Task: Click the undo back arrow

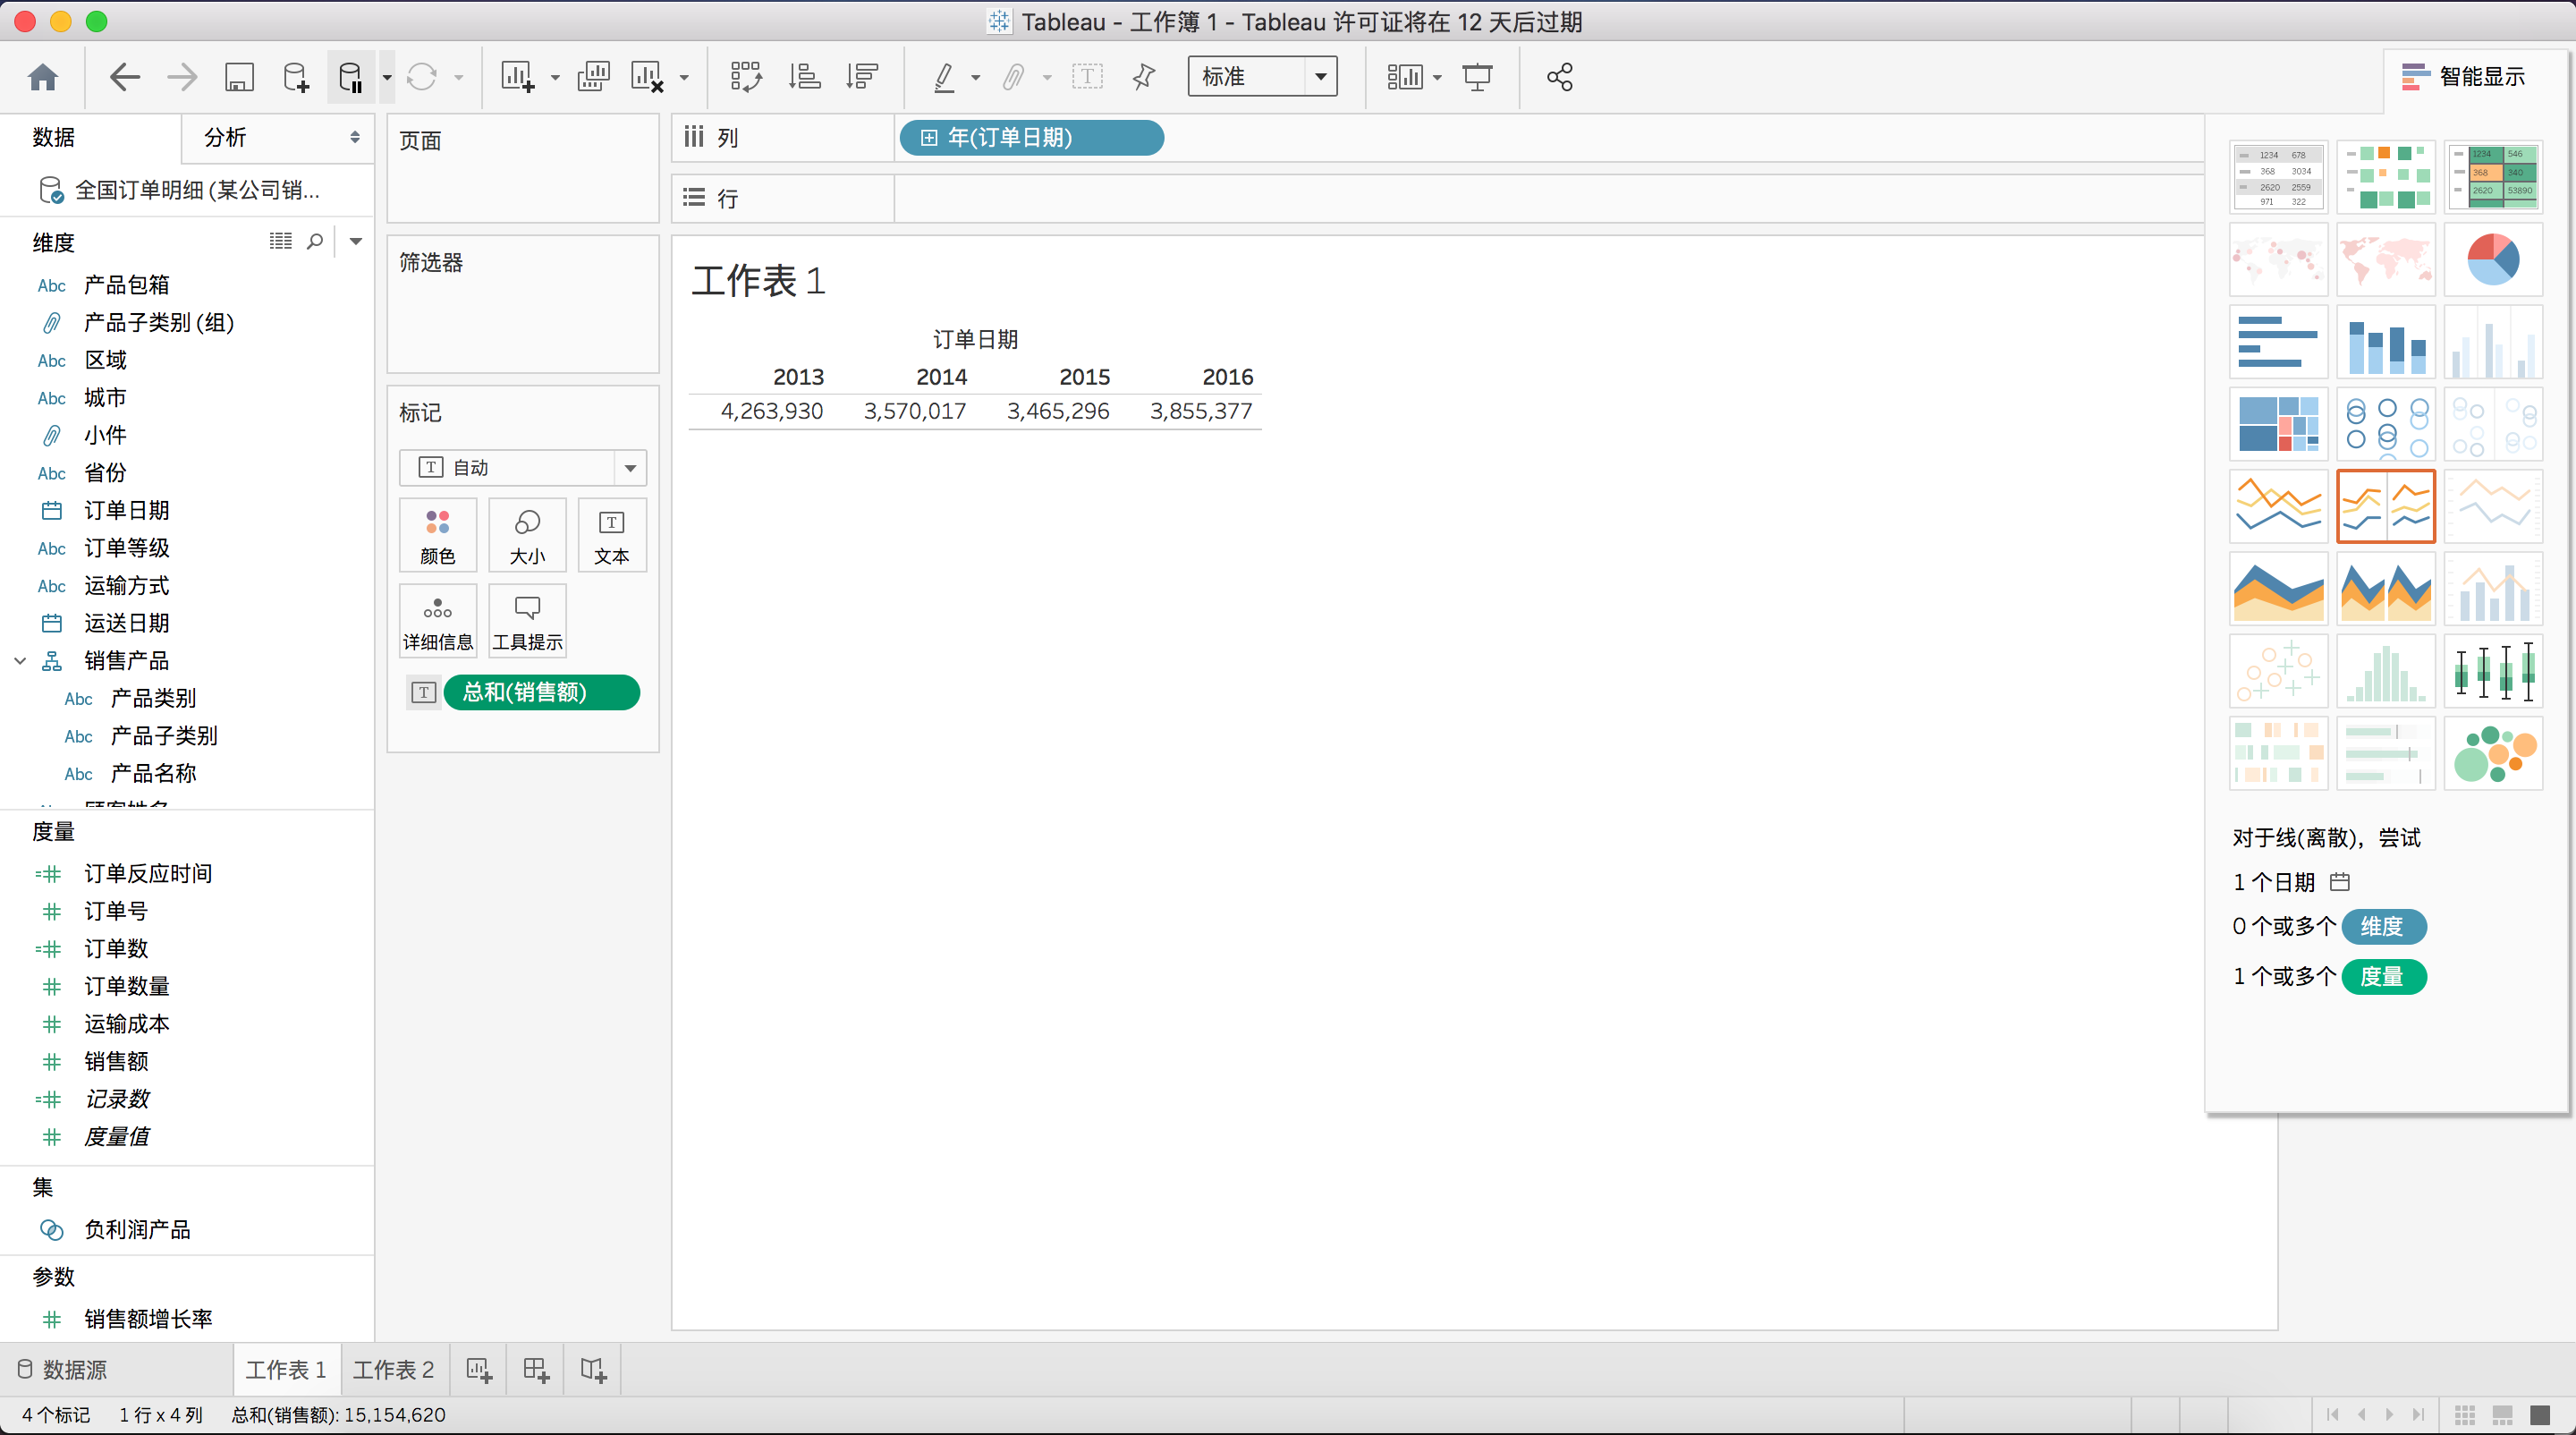Action: tap(124, 77)
